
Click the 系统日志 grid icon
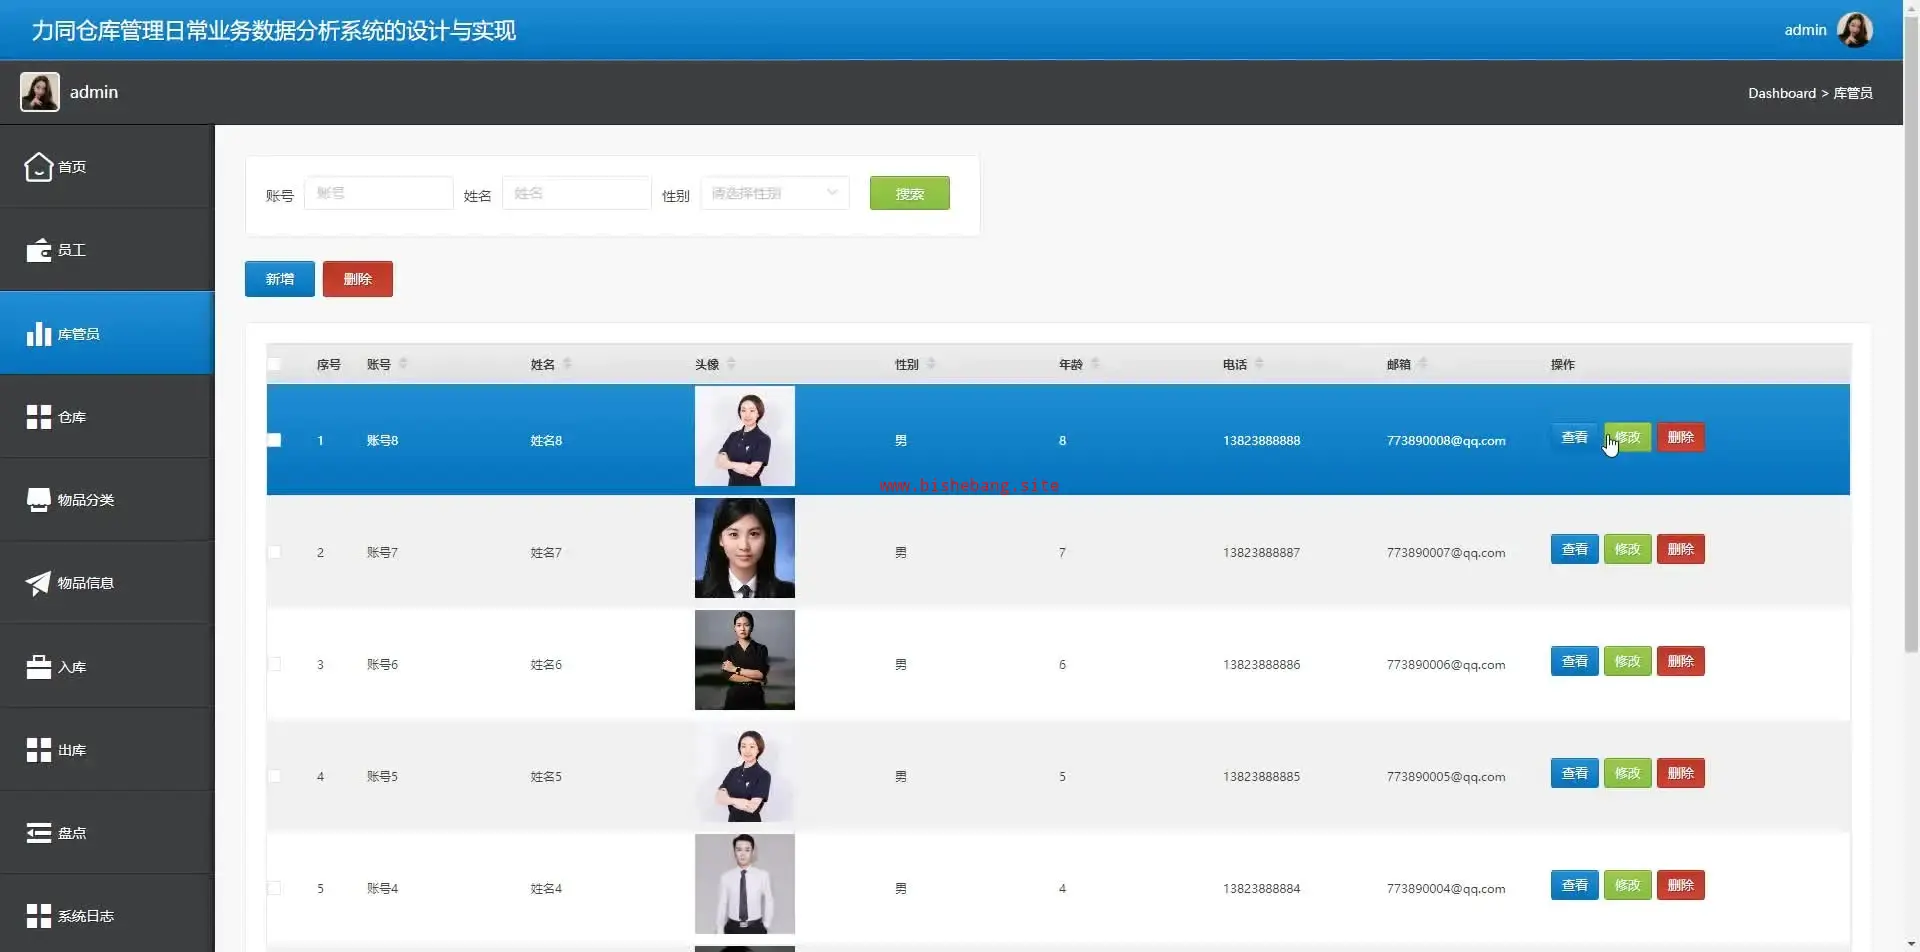38,916
